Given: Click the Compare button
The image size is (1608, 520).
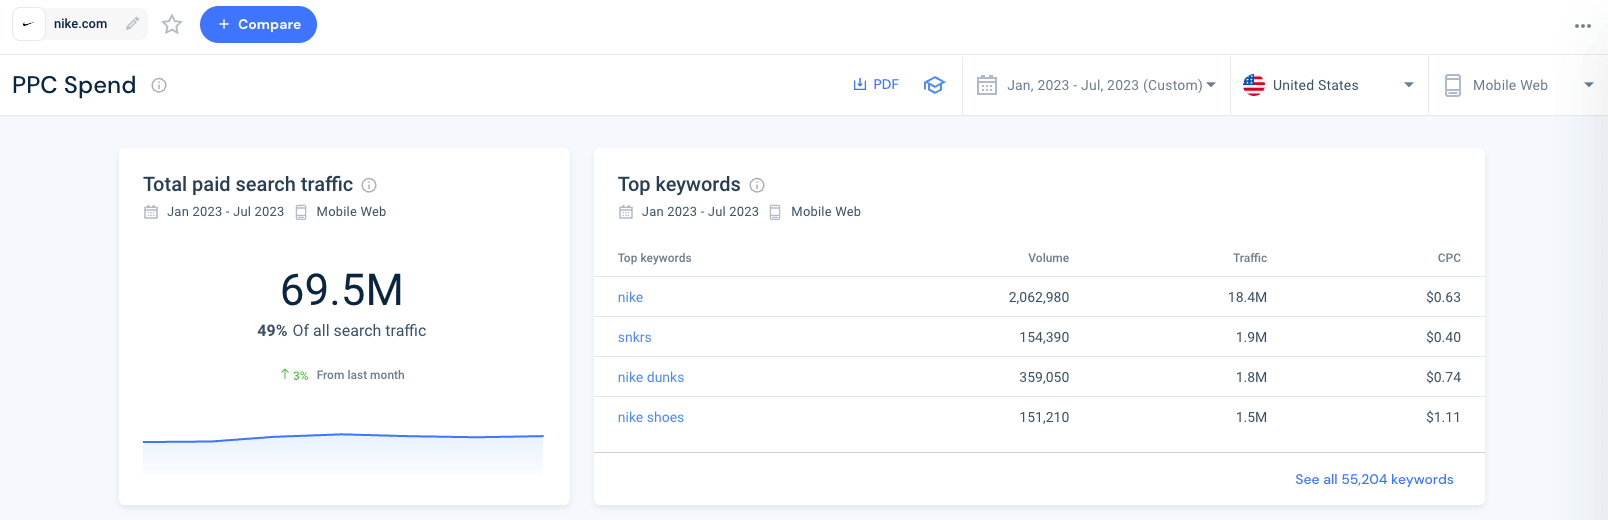Looking at the screenshot, I should tap(258, 24).
